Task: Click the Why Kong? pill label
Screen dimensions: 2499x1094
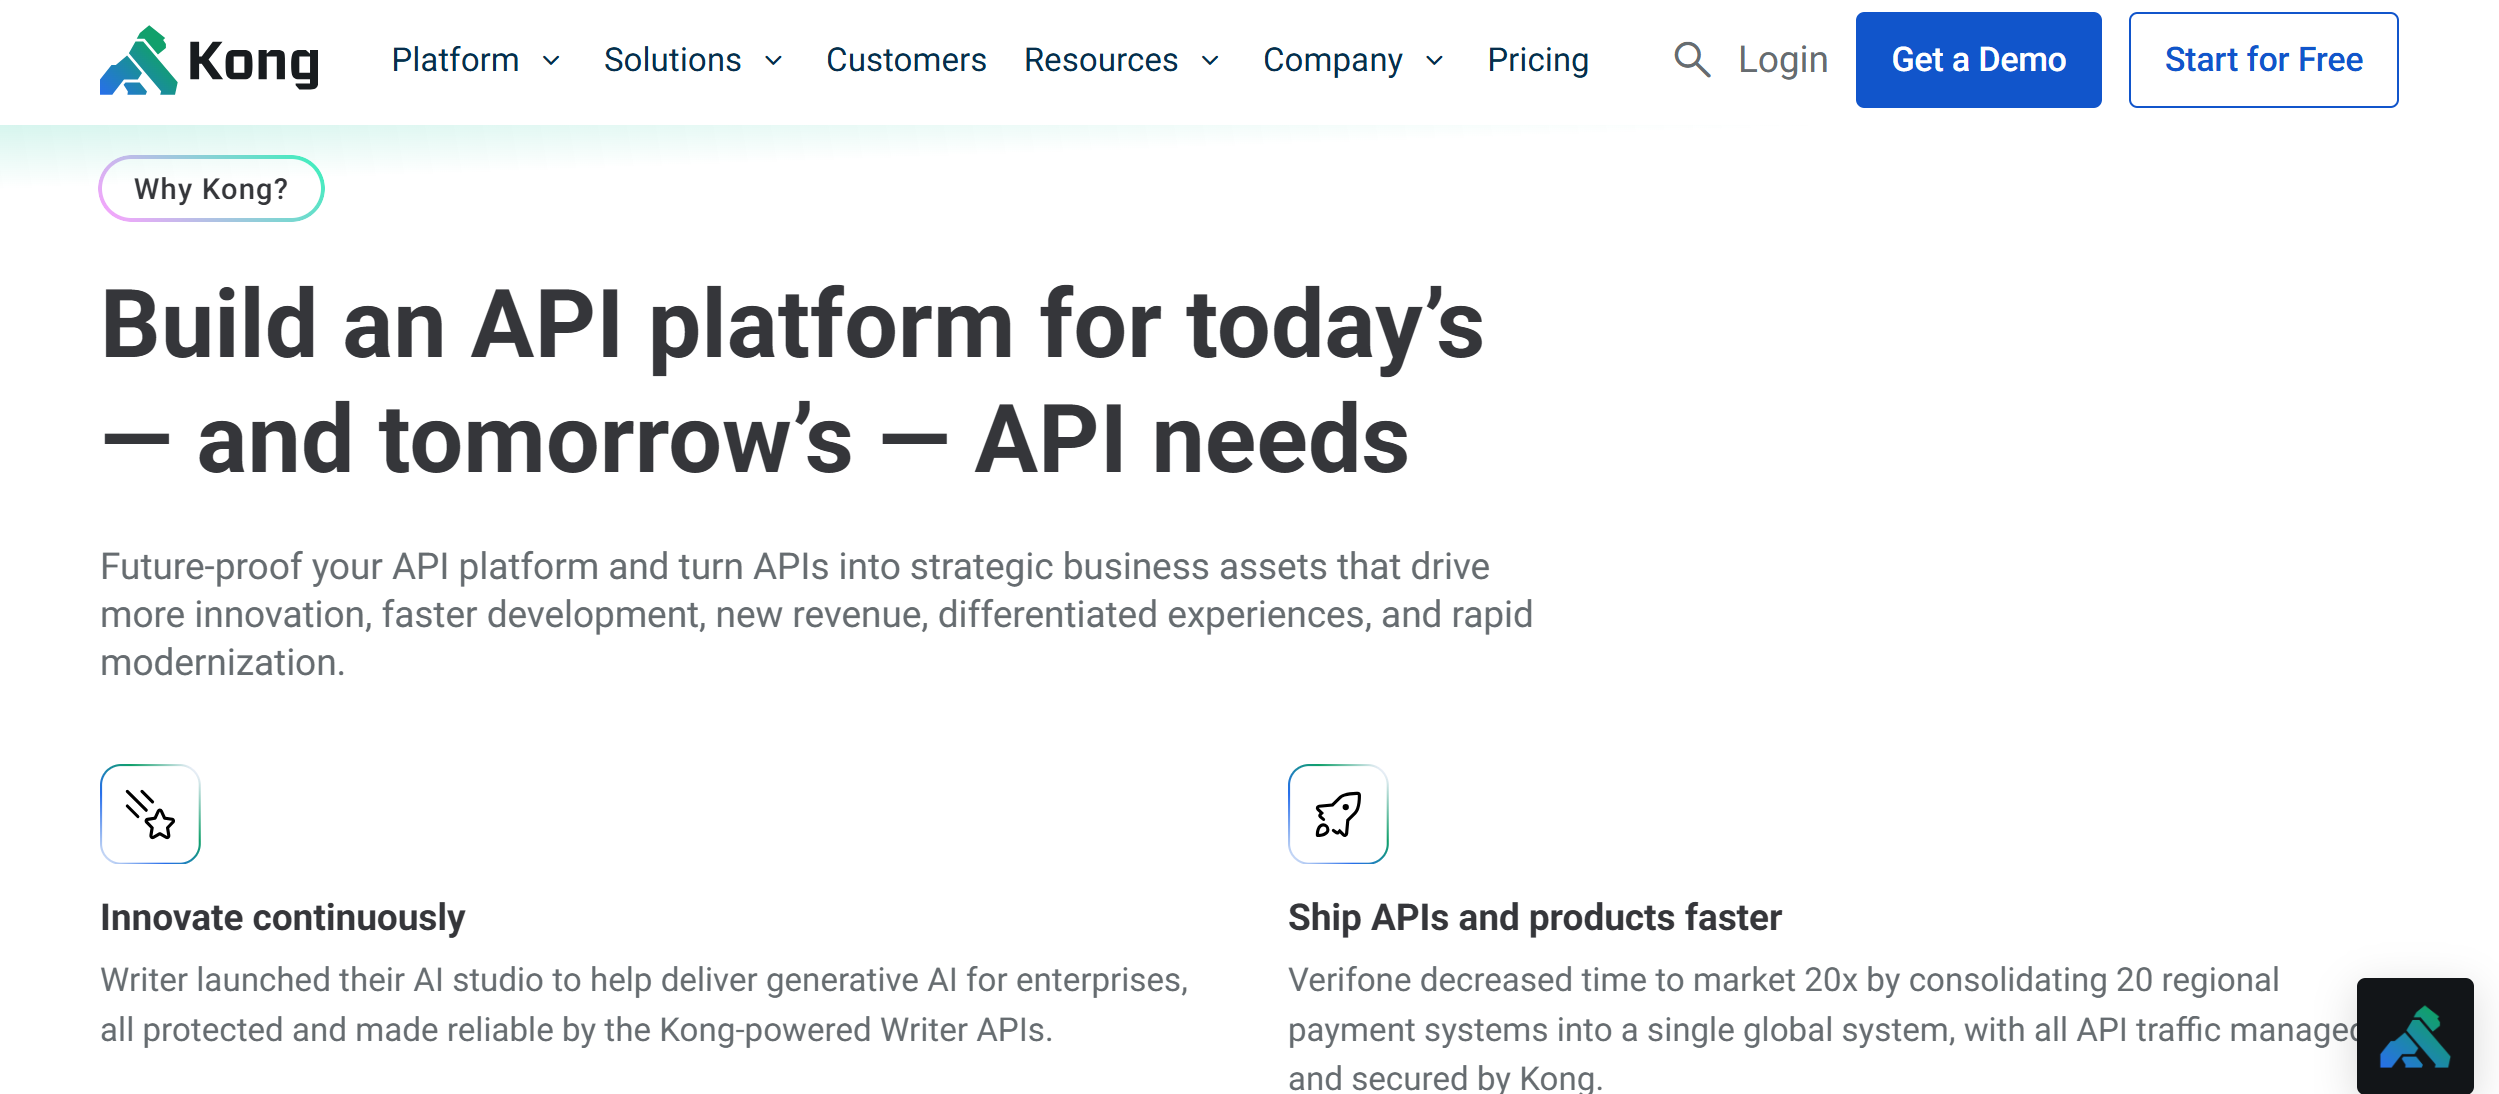Action: point(211,188)
